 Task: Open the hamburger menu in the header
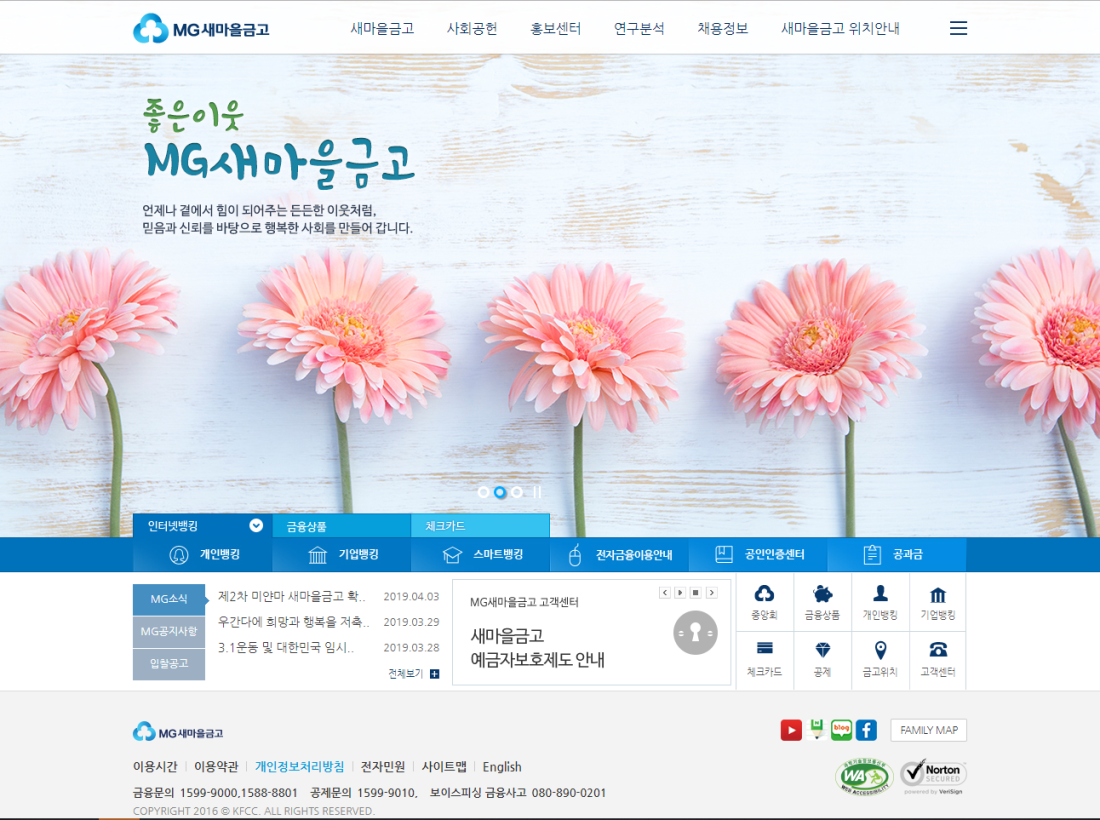pyautogui.click(x=958, y=28)
